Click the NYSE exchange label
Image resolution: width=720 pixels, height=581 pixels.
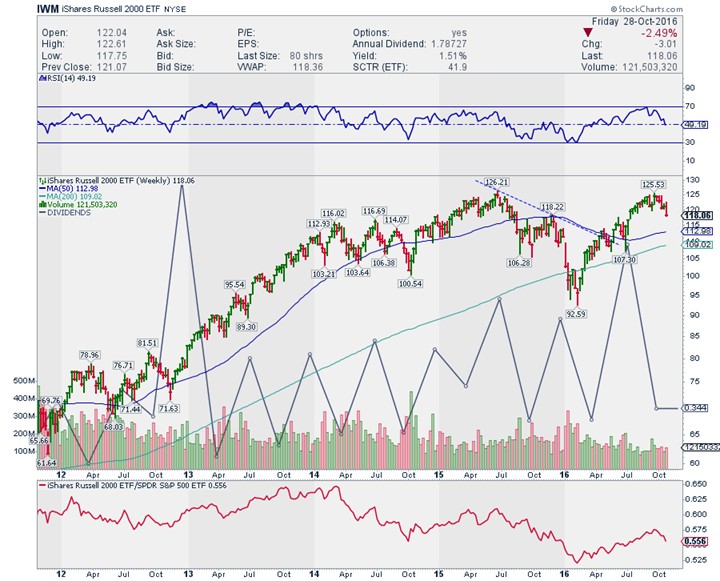(175, 10)
